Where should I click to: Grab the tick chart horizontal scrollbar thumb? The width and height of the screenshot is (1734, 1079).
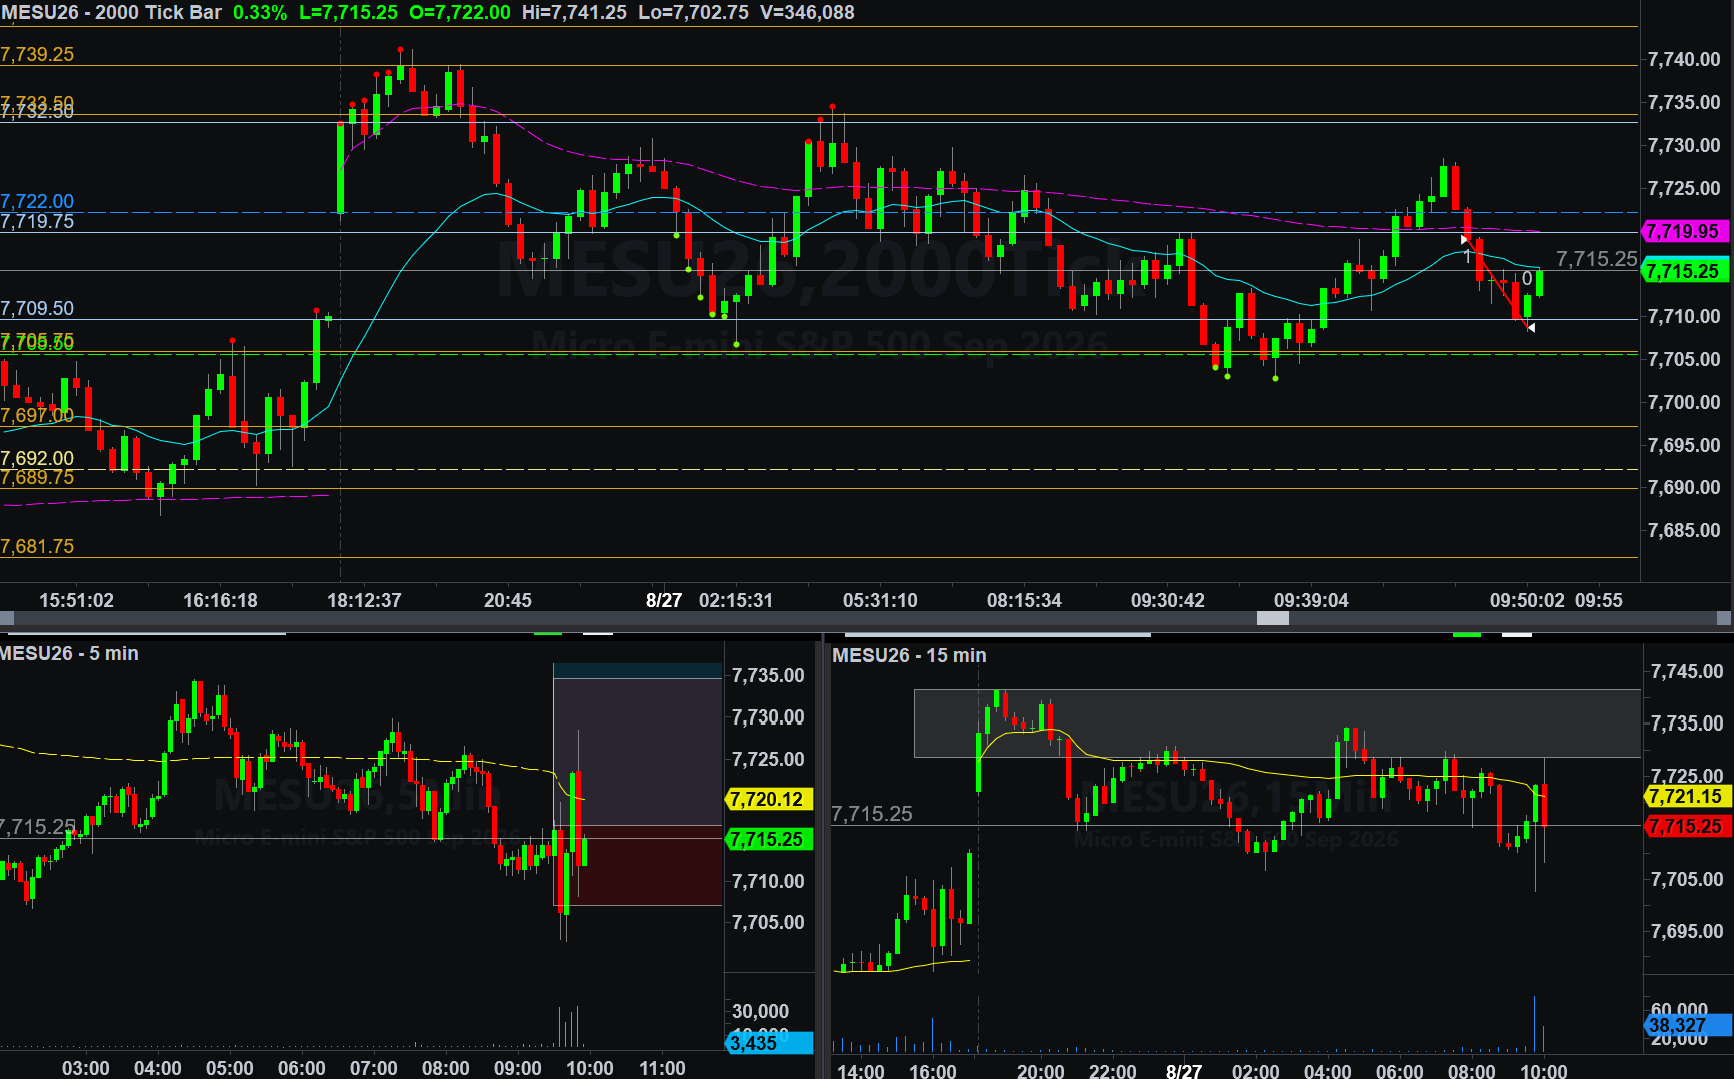(1273, 619)
